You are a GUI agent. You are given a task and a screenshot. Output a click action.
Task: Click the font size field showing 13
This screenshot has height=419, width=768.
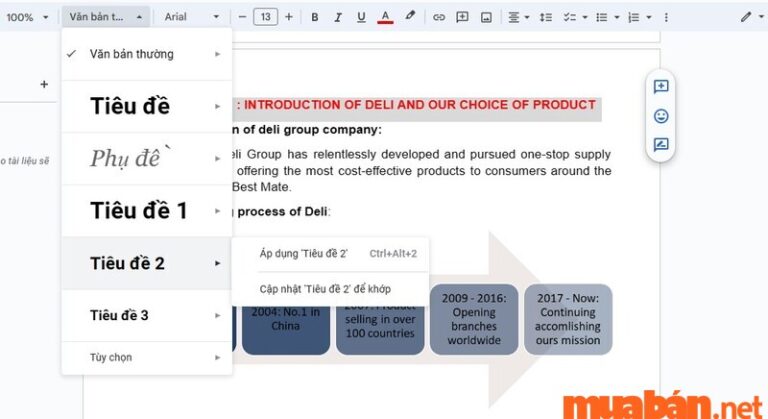click(265, 17)
